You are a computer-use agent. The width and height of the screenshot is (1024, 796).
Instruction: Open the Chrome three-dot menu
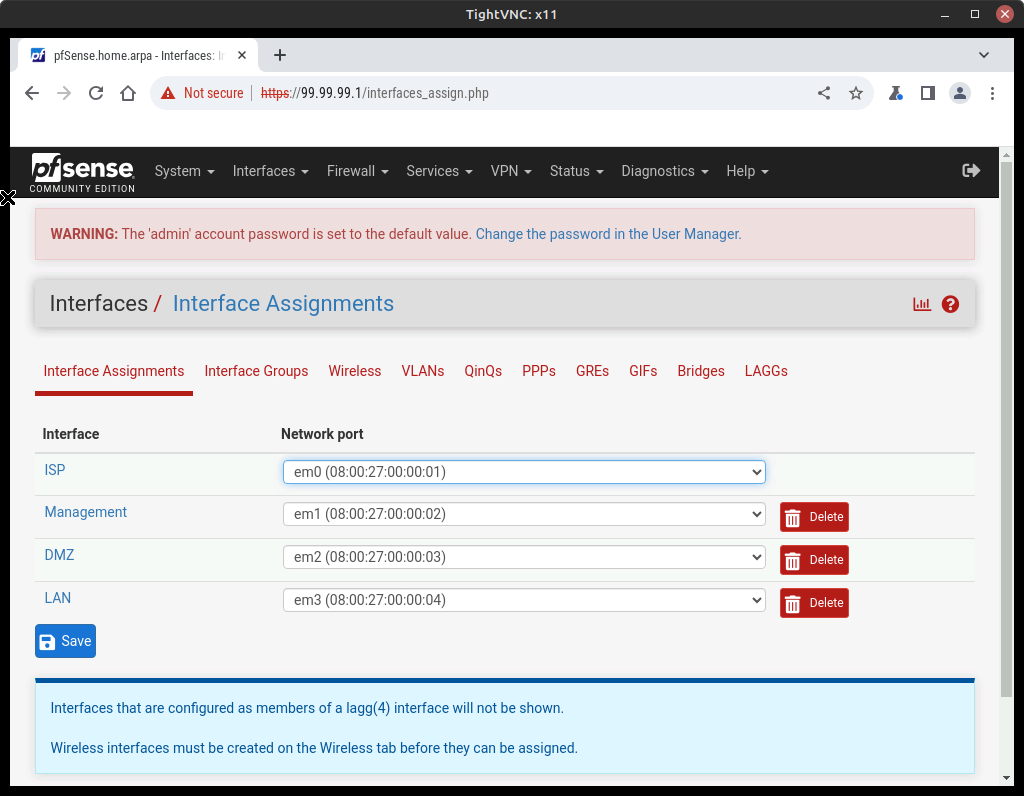pyautogui.click(x=992, y=93)
